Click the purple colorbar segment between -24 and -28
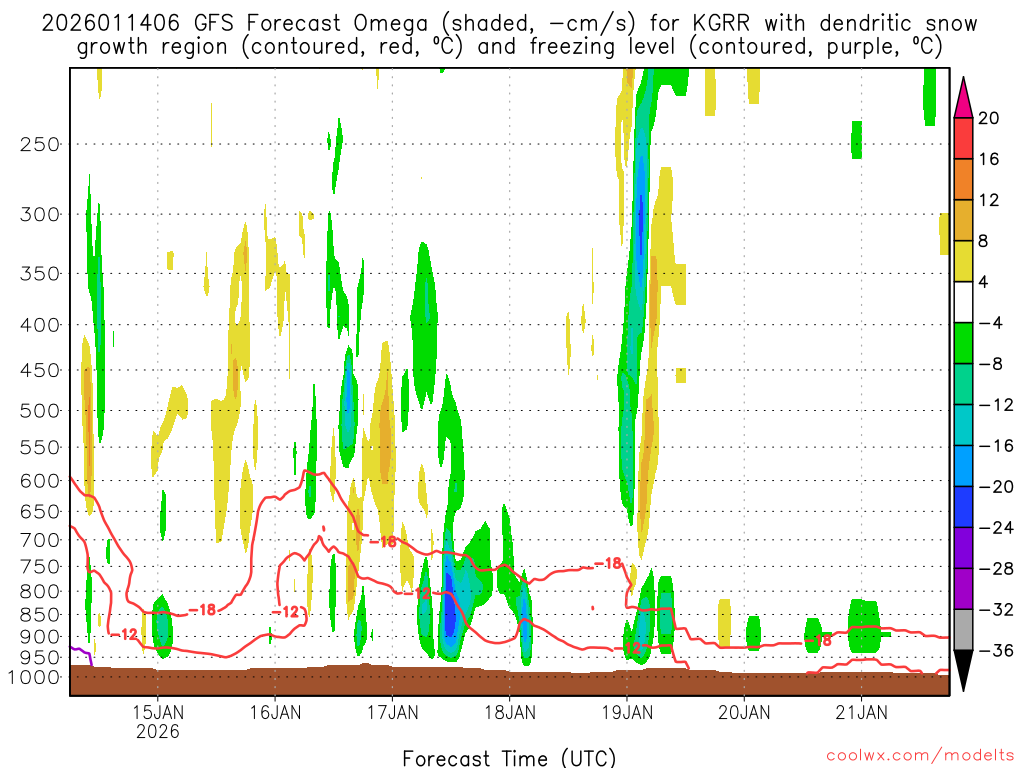1024x768 pixels. (963, 548)
